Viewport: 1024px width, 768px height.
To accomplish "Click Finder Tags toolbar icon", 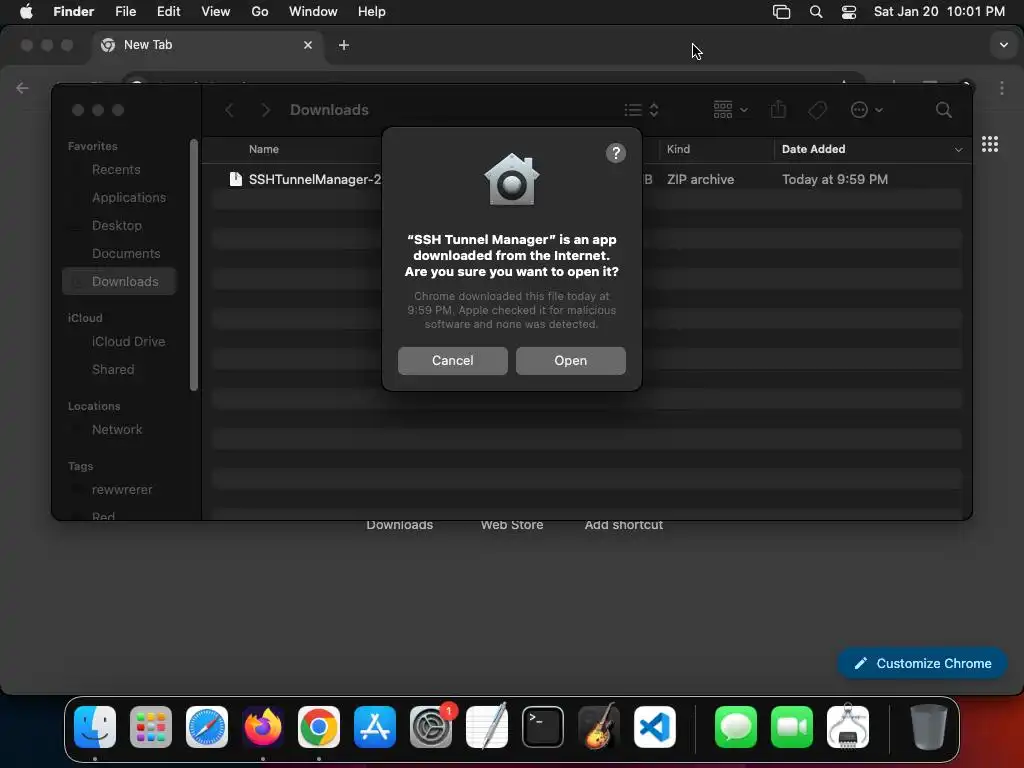I will (817, 110).
